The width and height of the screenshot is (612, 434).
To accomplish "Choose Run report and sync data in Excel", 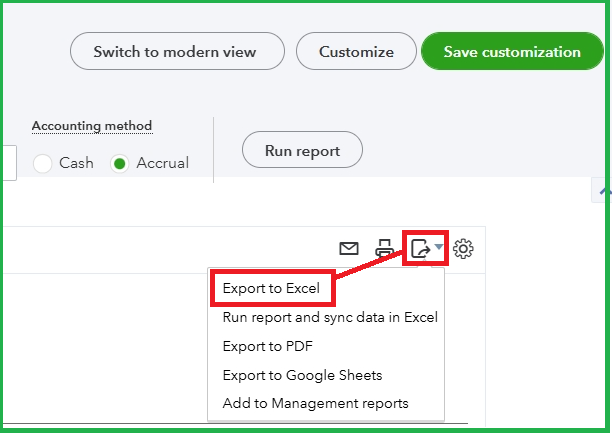I will tap(330, 317).
